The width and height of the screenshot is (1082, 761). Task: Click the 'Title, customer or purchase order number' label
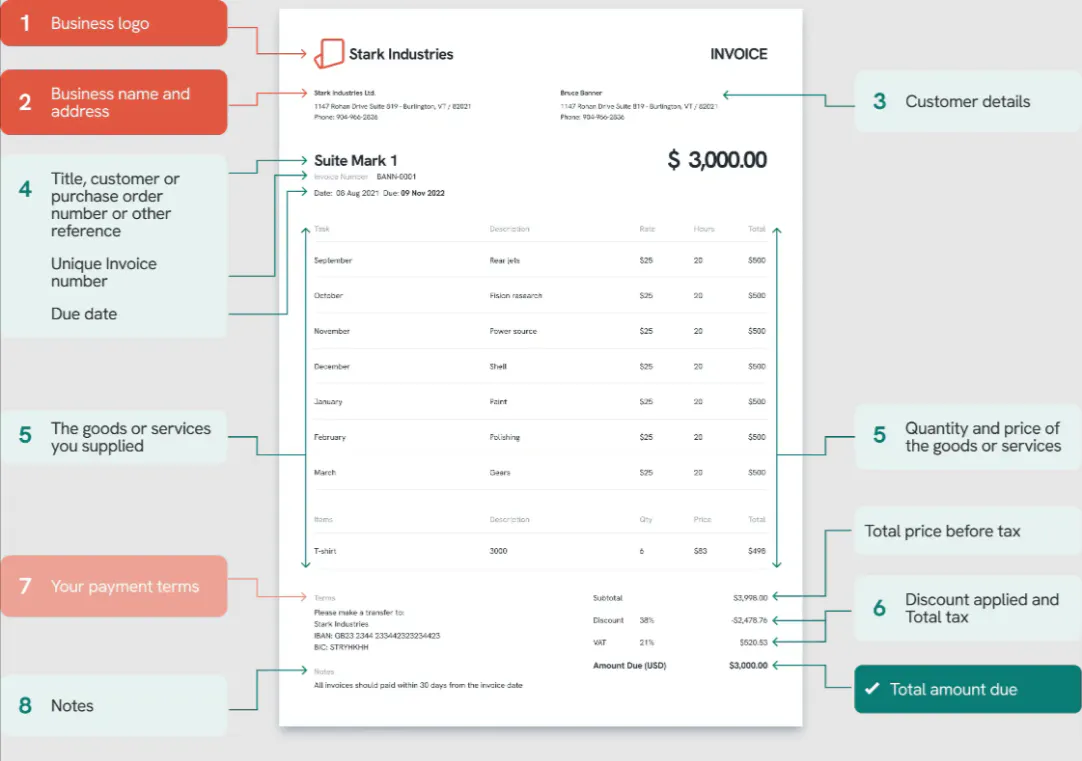115,205
